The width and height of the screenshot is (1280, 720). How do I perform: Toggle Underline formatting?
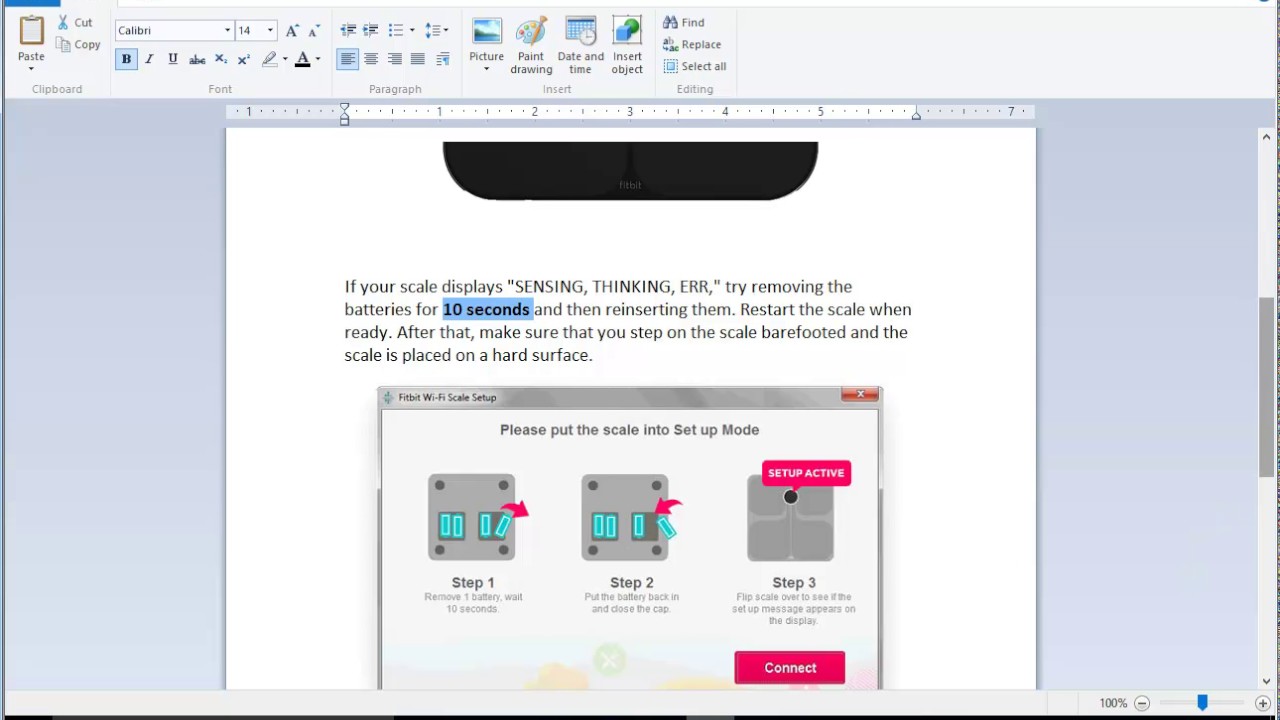point(172,59)
